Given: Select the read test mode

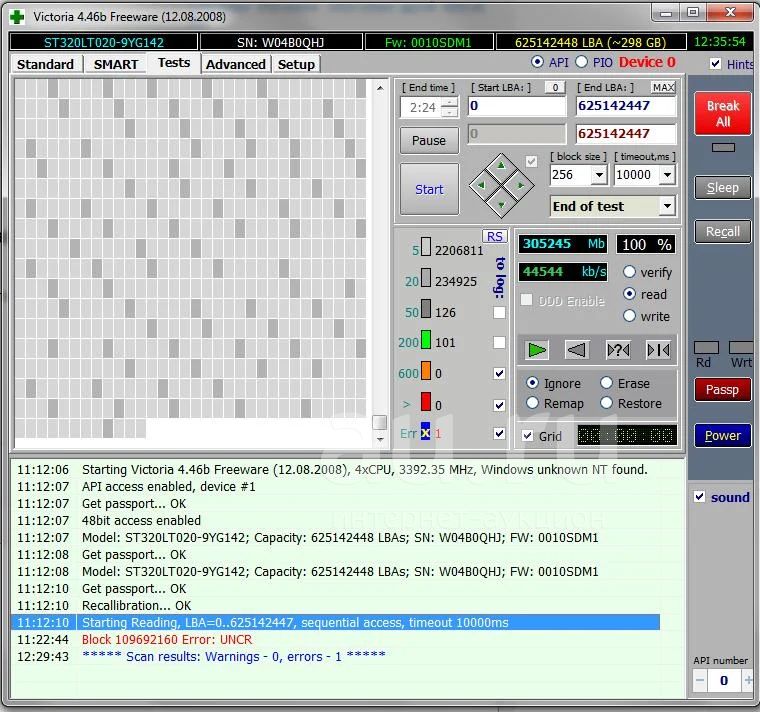Looking at the screenshot, I should pyautogui.click(x=629, y=294).
